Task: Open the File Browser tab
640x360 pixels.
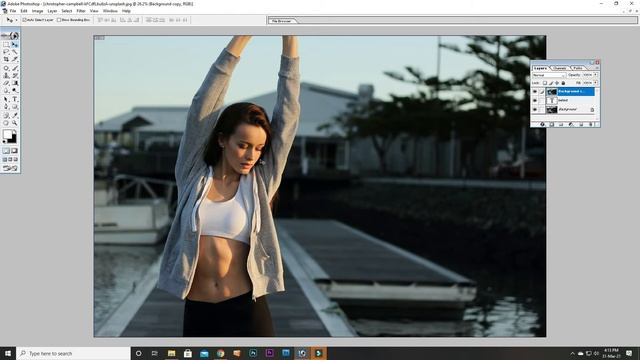Action: [x=282, y=20]
